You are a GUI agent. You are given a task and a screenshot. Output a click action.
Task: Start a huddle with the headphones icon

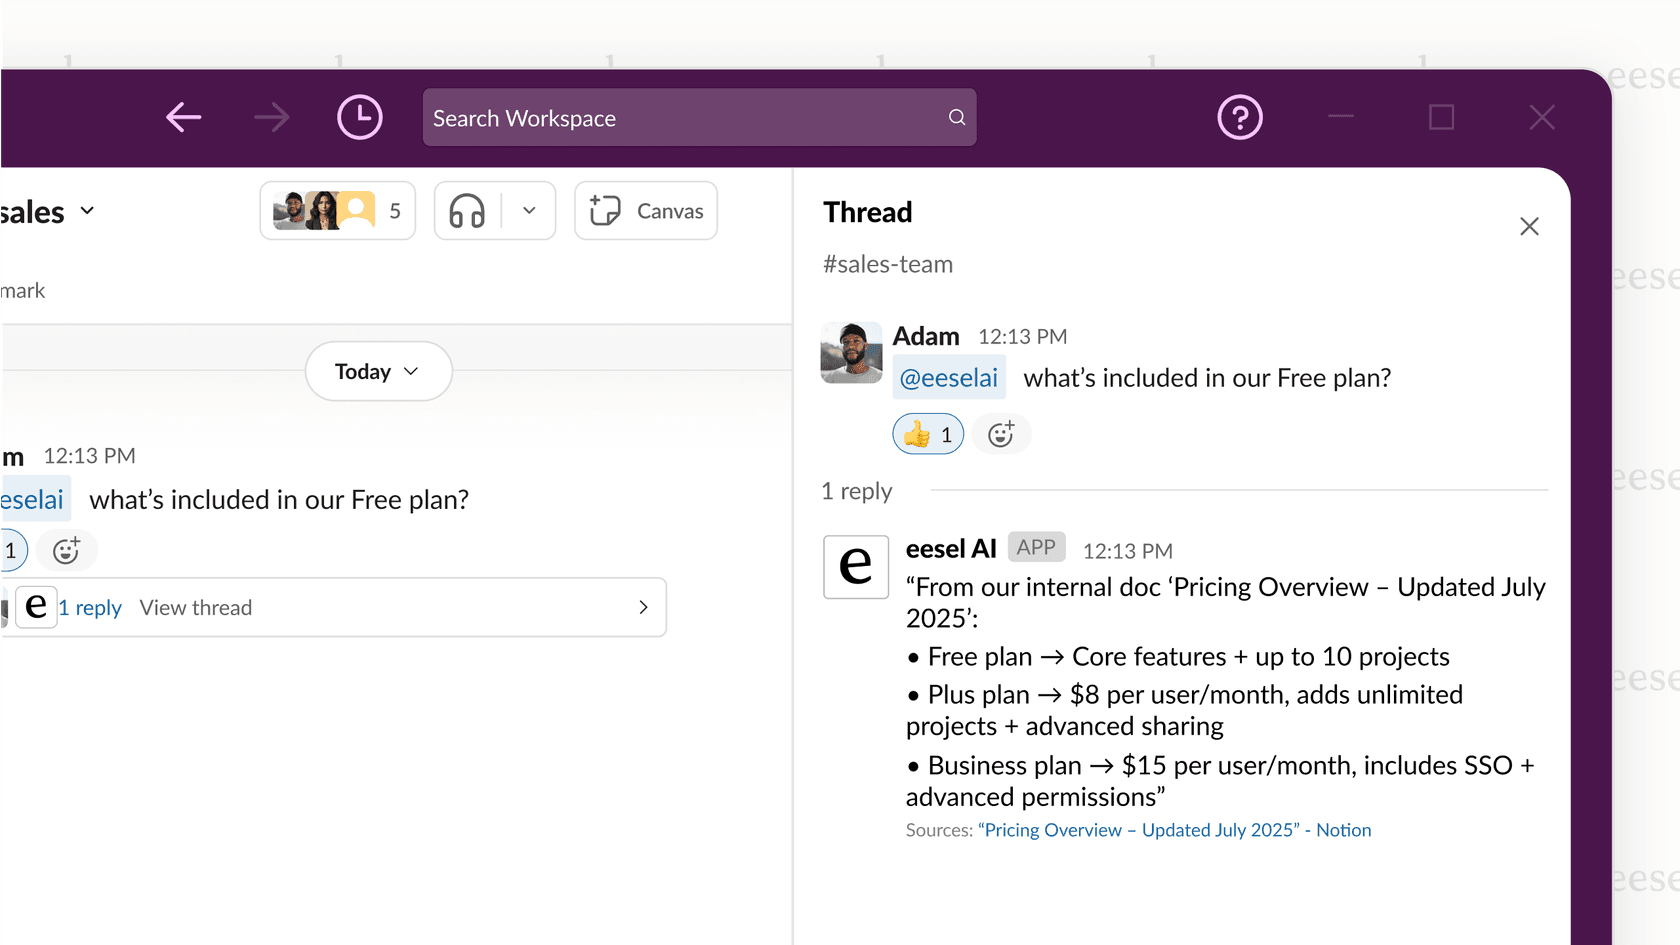(x=467, y=210)
